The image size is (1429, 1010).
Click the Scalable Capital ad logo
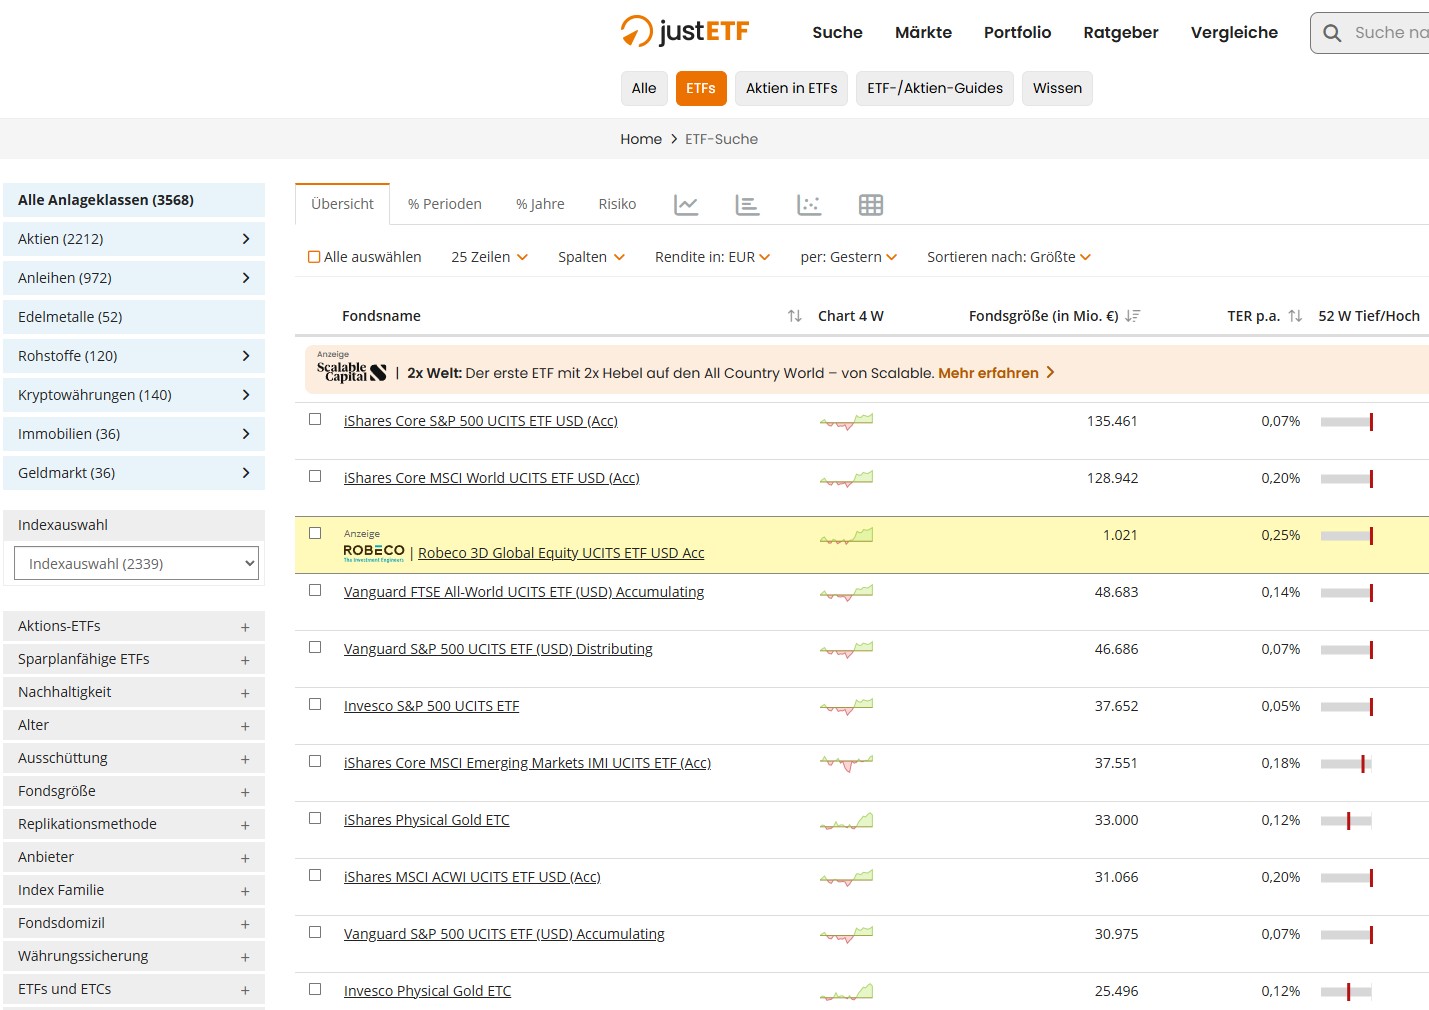pyautogui.click(x=351, y=372)
